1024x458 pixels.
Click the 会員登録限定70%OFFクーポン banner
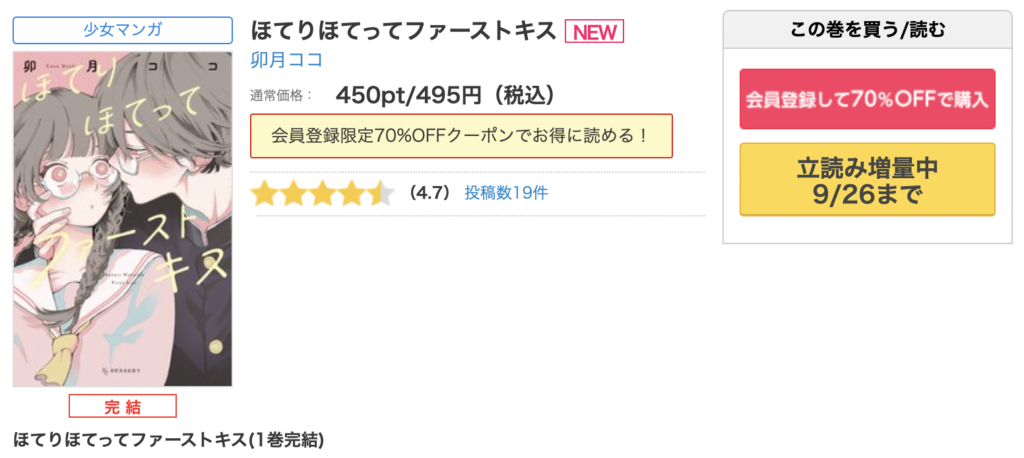(460, 135)
